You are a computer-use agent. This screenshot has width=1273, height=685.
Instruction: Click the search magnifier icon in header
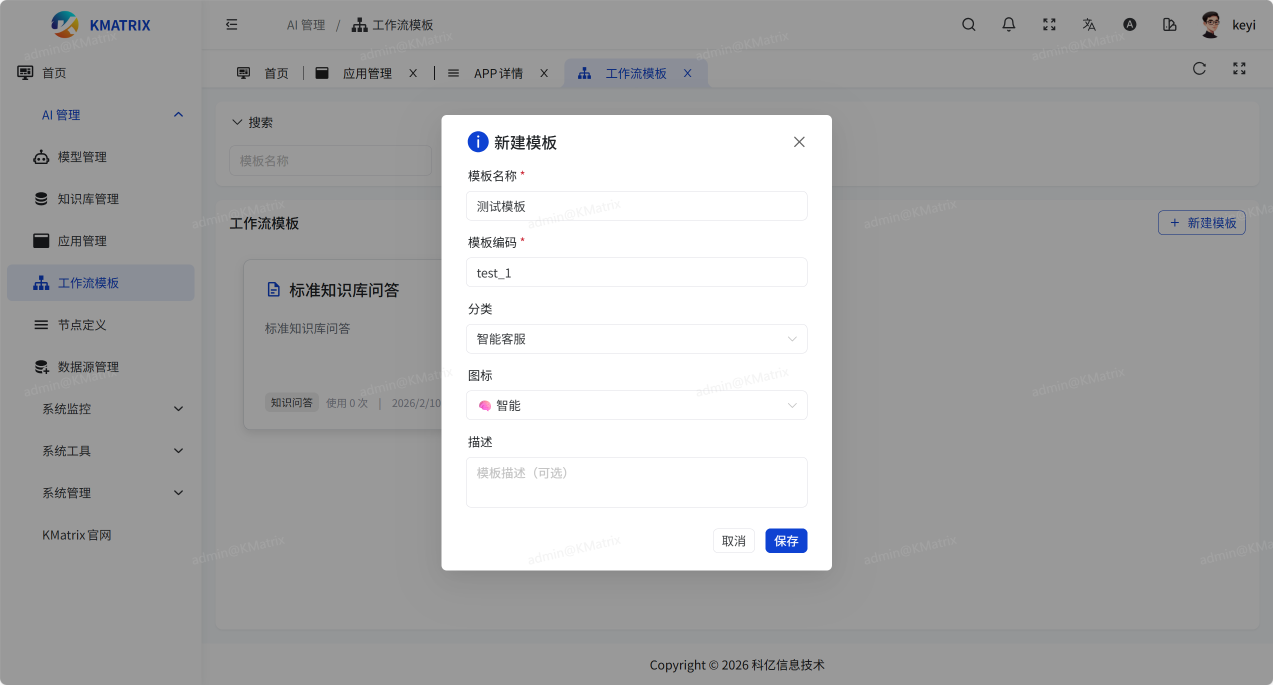pos(968,25)
